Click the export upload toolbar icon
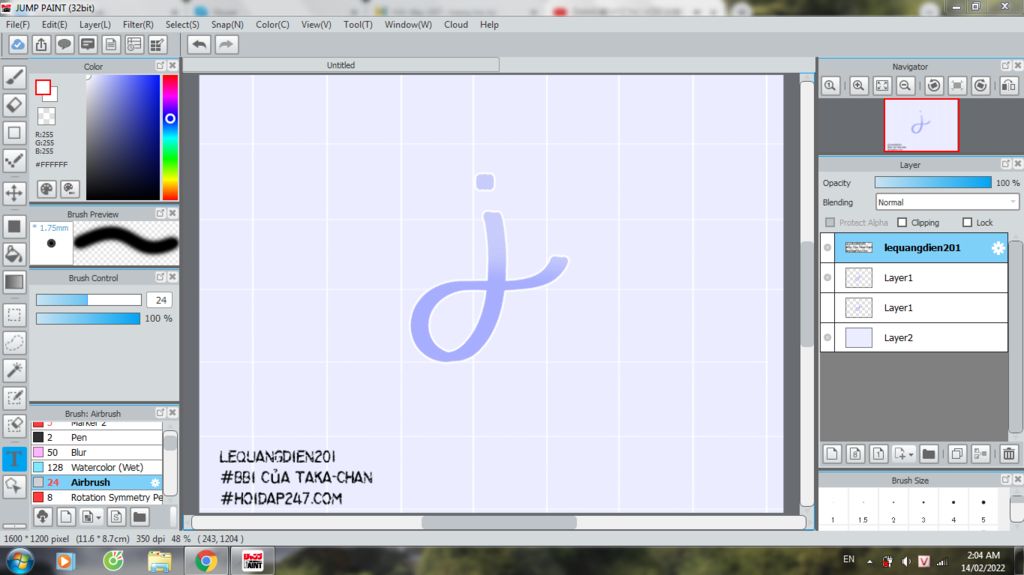 pos(41,44)
